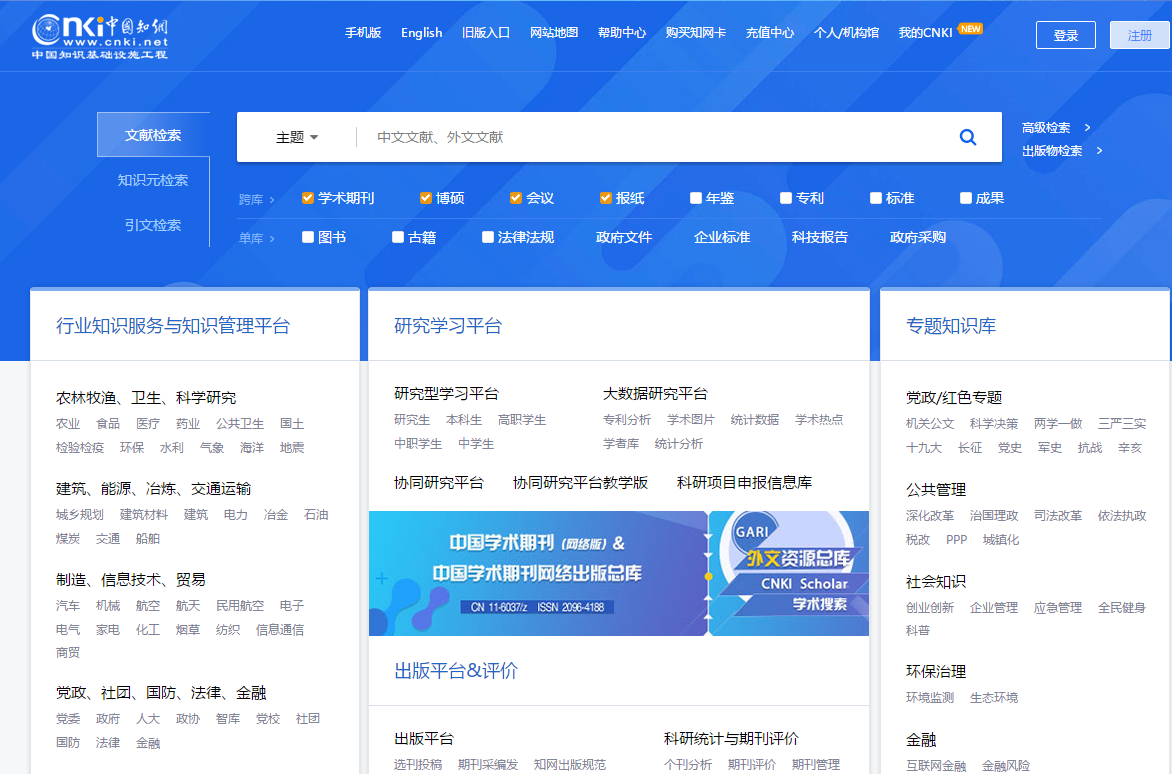Click 智库 link

coord(228,719)
